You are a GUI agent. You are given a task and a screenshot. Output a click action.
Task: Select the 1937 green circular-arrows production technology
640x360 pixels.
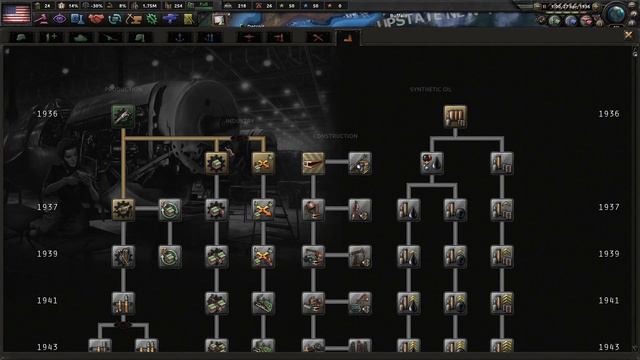click(x=170, y=209)
